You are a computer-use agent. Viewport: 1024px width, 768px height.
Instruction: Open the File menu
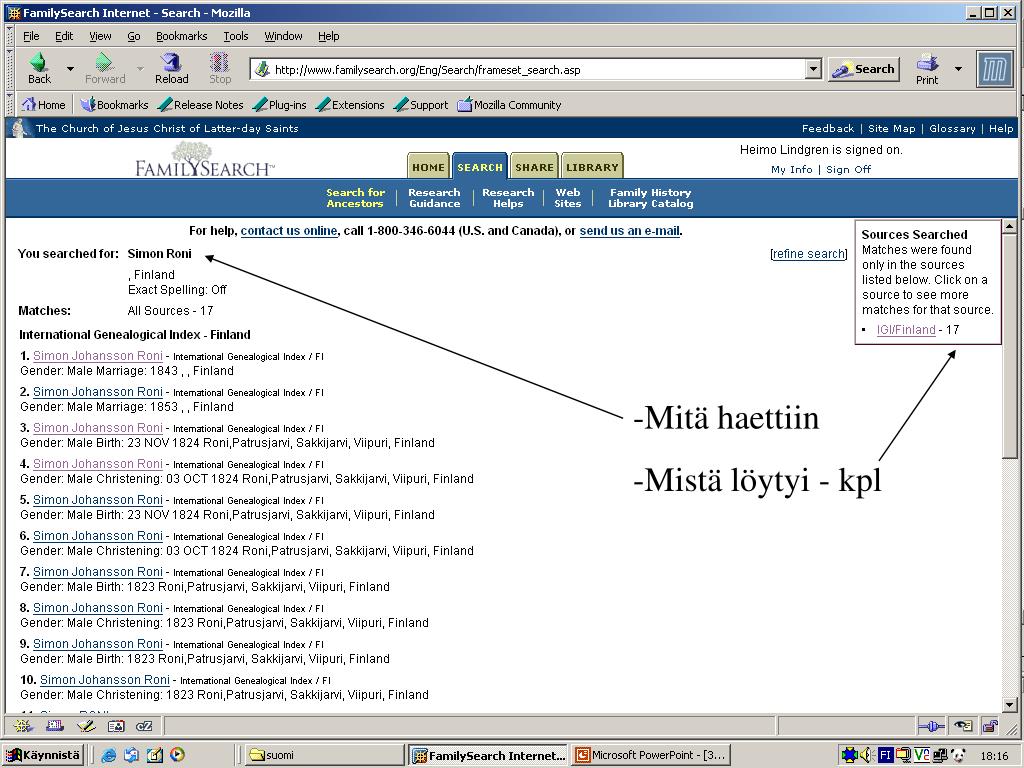(31, 36)
